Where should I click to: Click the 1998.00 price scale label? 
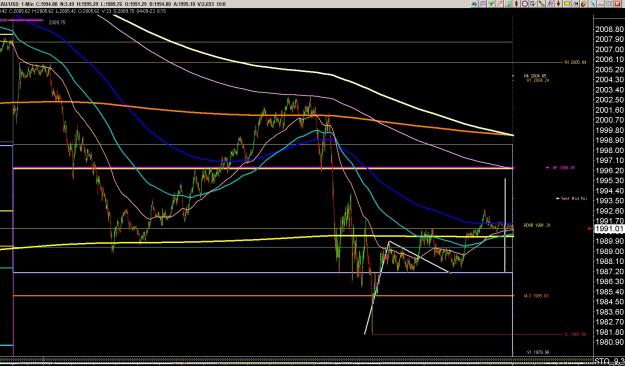[609, 150]
